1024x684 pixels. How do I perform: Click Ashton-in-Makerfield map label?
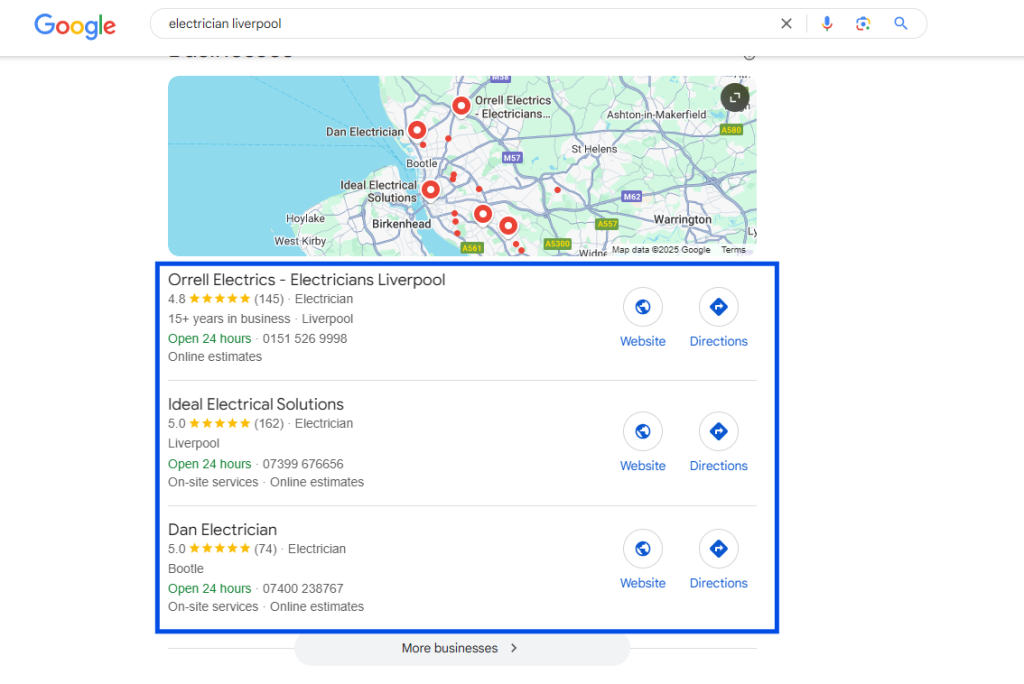point(656,114)
